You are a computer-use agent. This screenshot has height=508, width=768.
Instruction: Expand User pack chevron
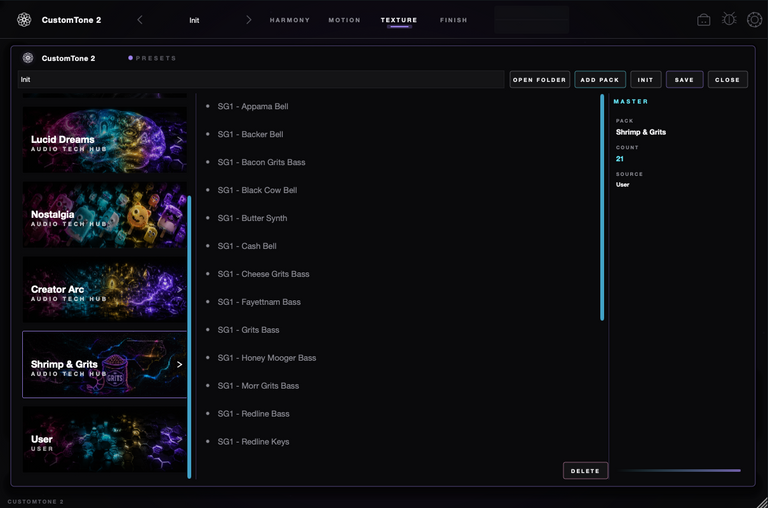click(179, 439)
